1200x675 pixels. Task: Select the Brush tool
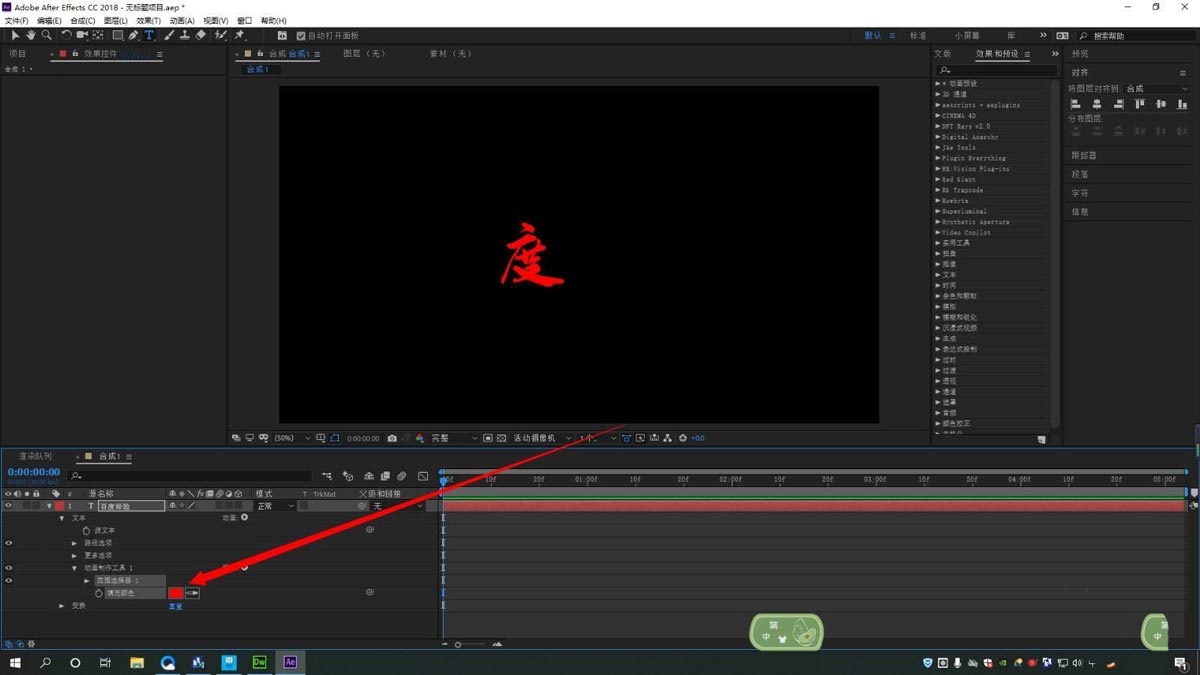pos(169,35)
